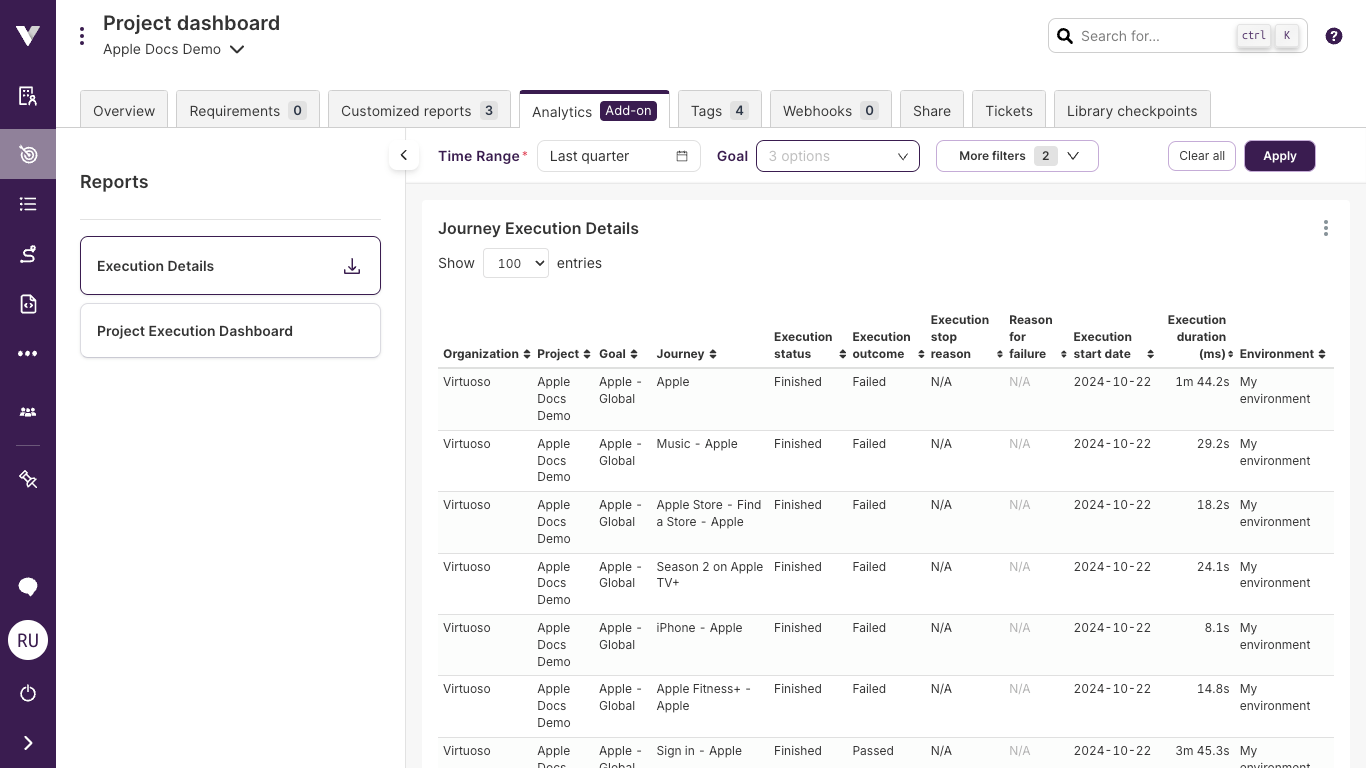Sort by the Execution start date column
The width and height of the screenshot is (1366, 768).
pos(1113,346)
